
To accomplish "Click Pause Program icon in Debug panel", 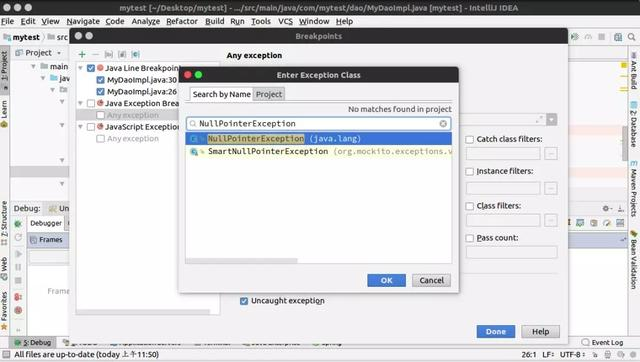I will (x=18, y=267).
